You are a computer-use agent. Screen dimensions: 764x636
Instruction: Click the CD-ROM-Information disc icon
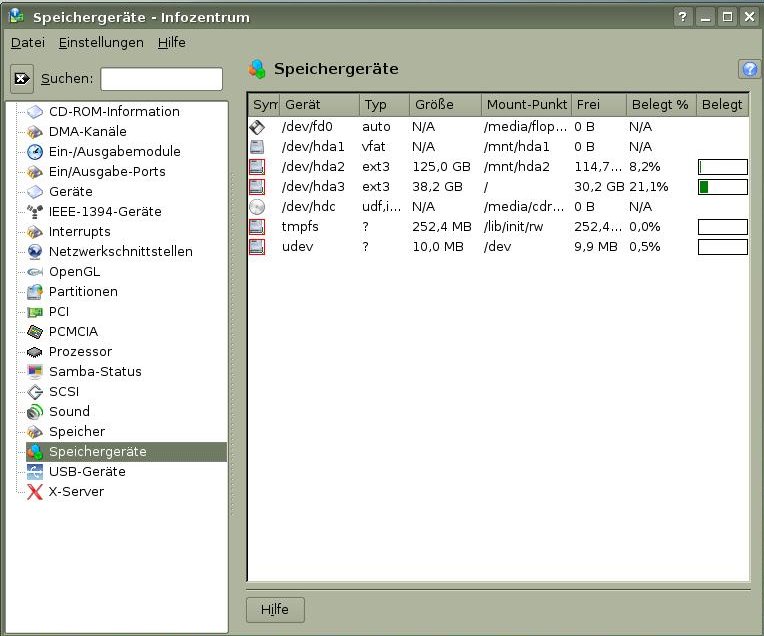tap(35, 112)
